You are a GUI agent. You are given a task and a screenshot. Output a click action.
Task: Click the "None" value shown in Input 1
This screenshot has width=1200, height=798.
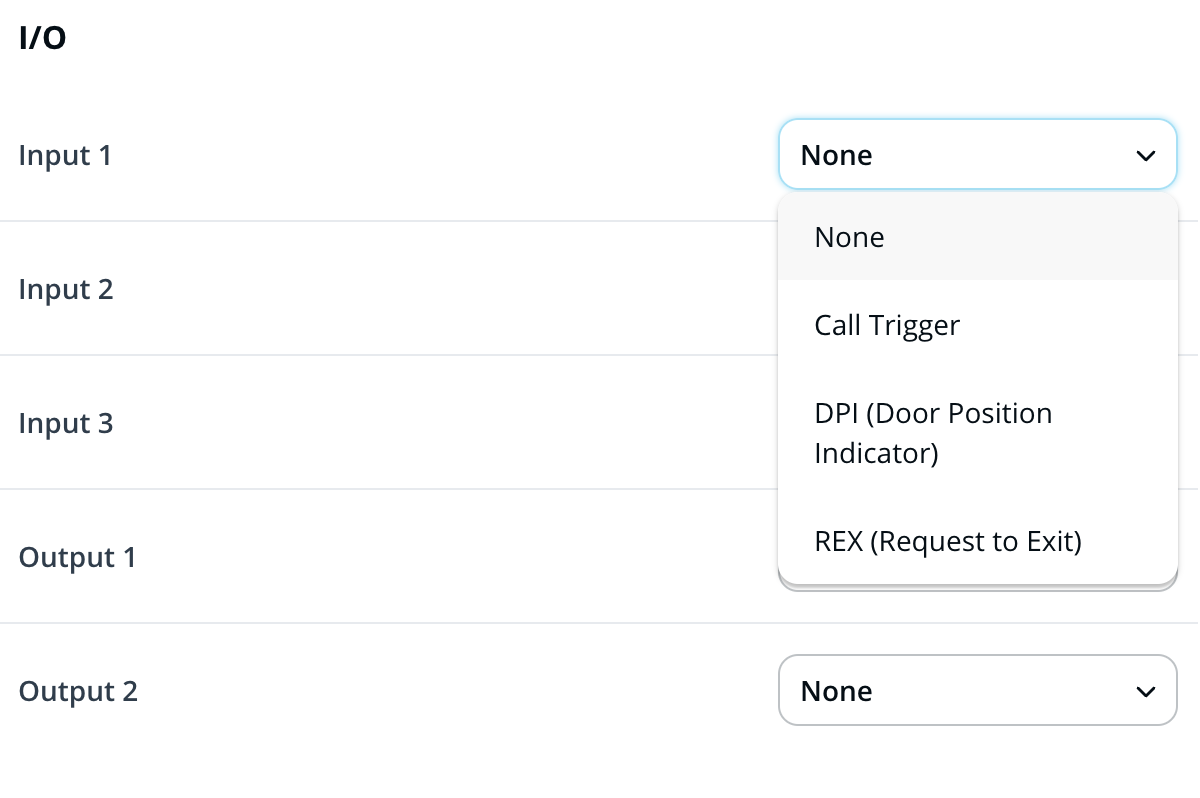click(x=837, y=156)
